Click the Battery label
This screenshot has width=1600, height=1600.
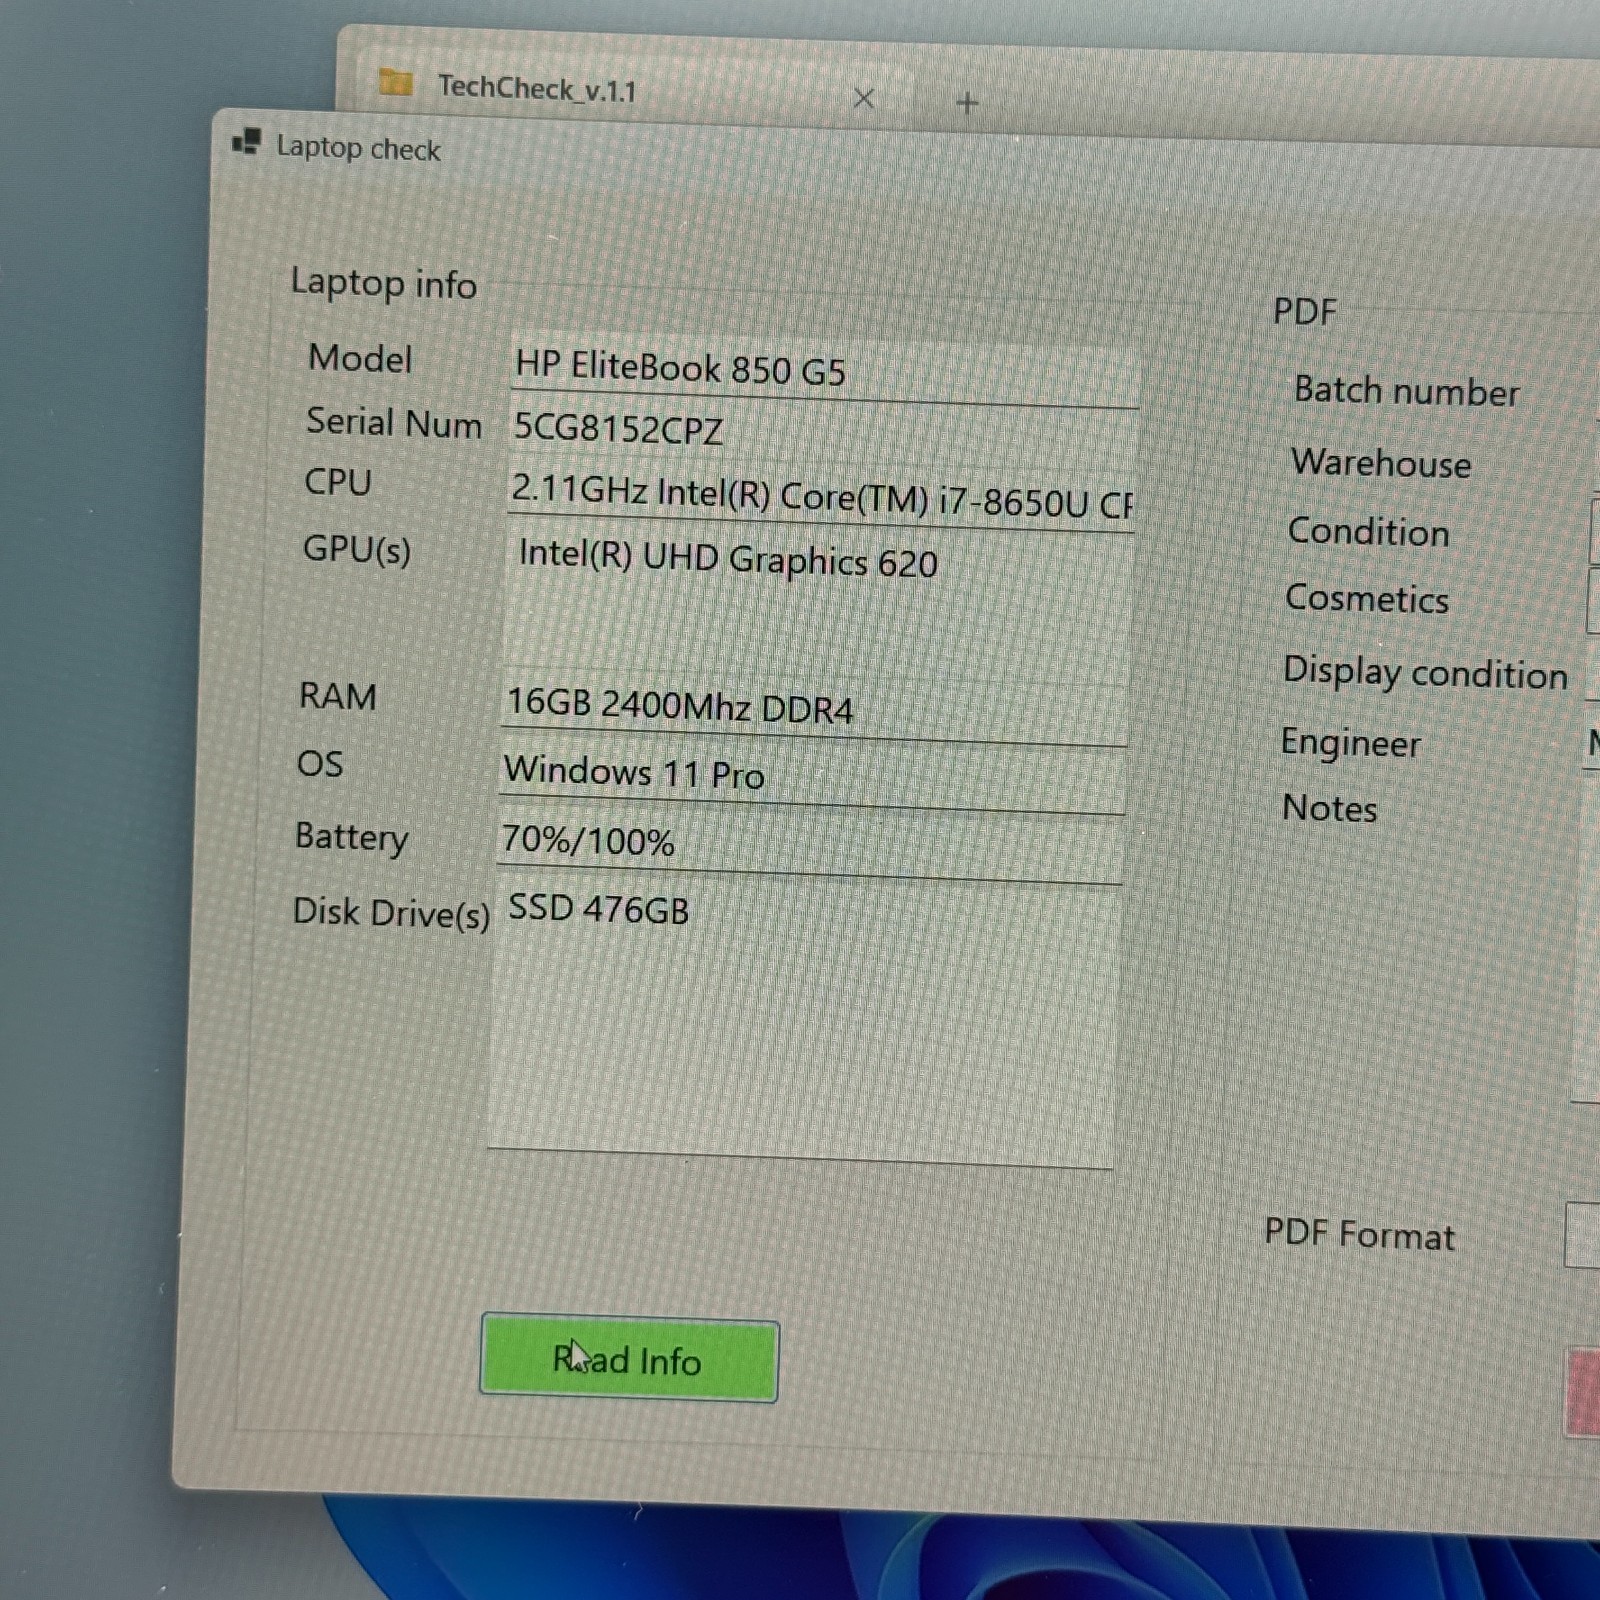click(x=352, y=837)
